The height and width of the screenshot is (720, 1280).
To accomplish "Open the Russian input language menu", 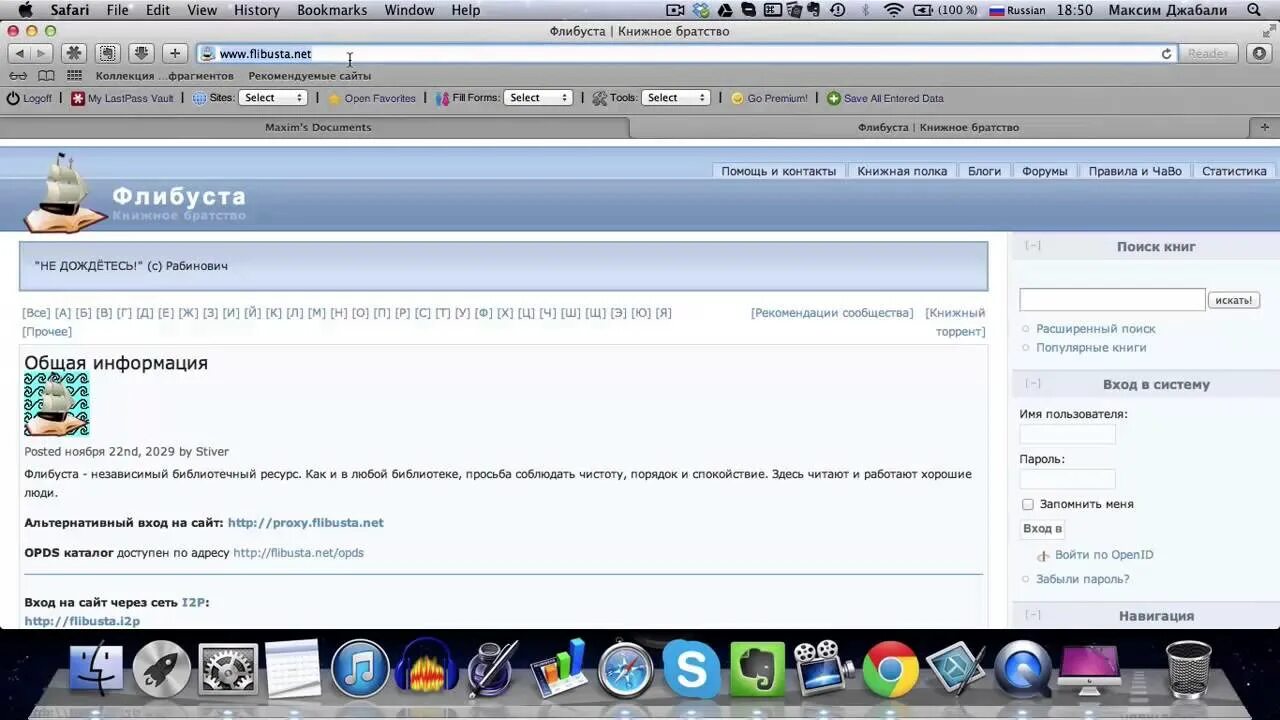I will point(1017,10).
